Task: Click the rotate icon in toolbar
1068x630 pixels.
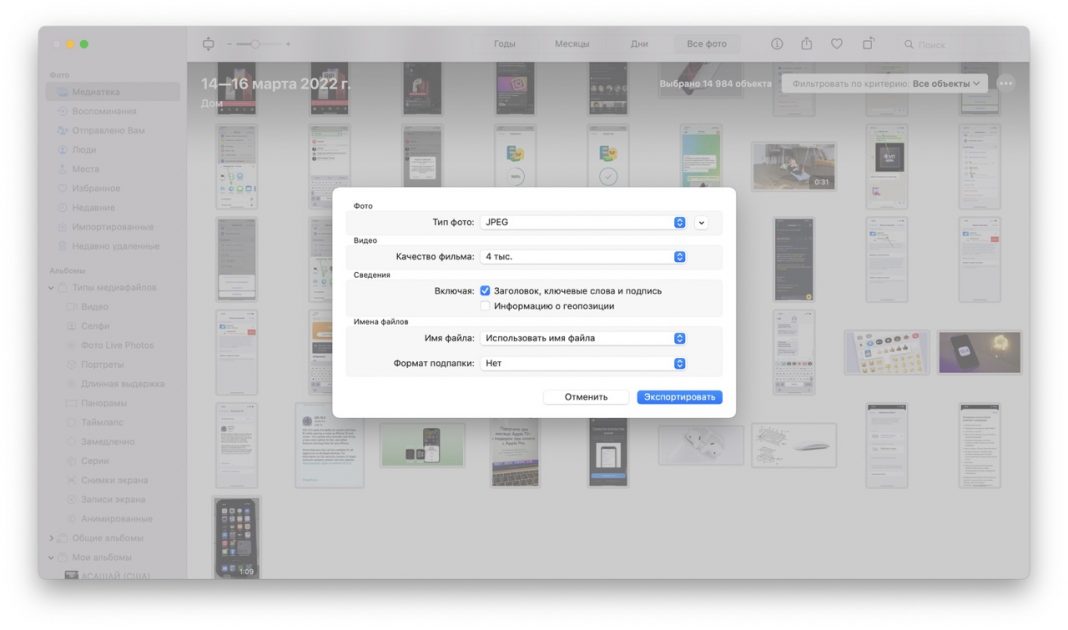Action: (x=868, y=44)
